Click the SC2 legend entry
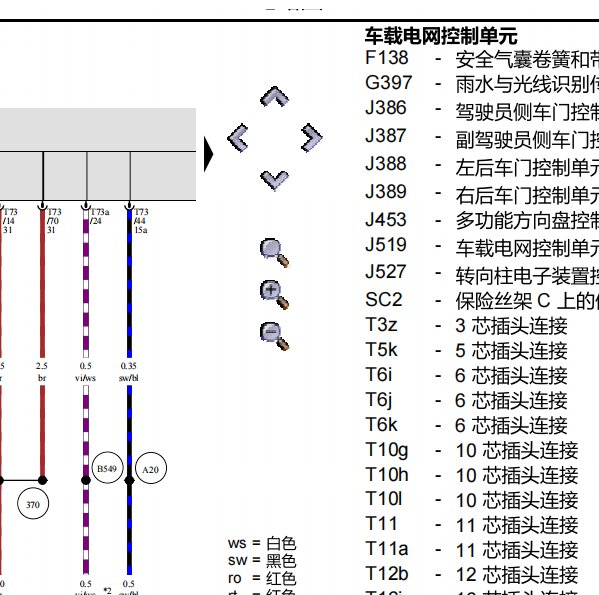599x595 pixels. tap(481, 300)
